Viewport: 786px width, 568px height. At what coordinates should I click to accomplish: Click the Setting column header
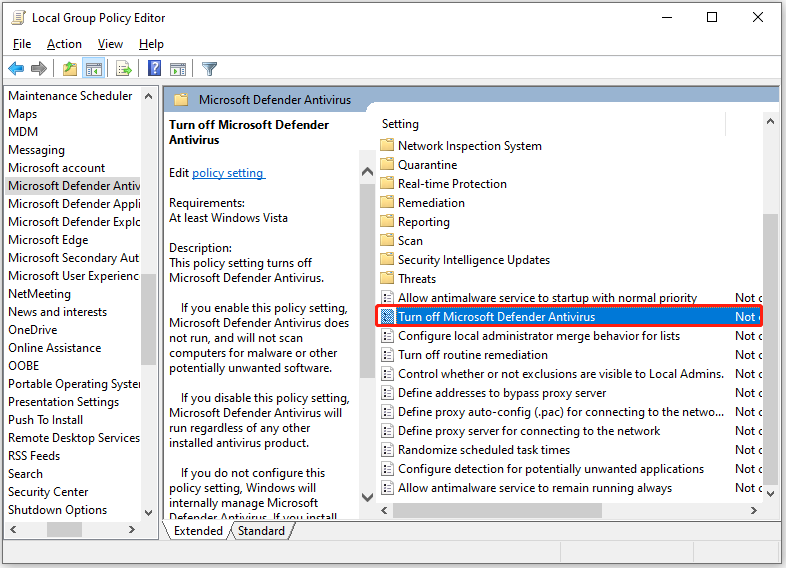pos(400,124)
